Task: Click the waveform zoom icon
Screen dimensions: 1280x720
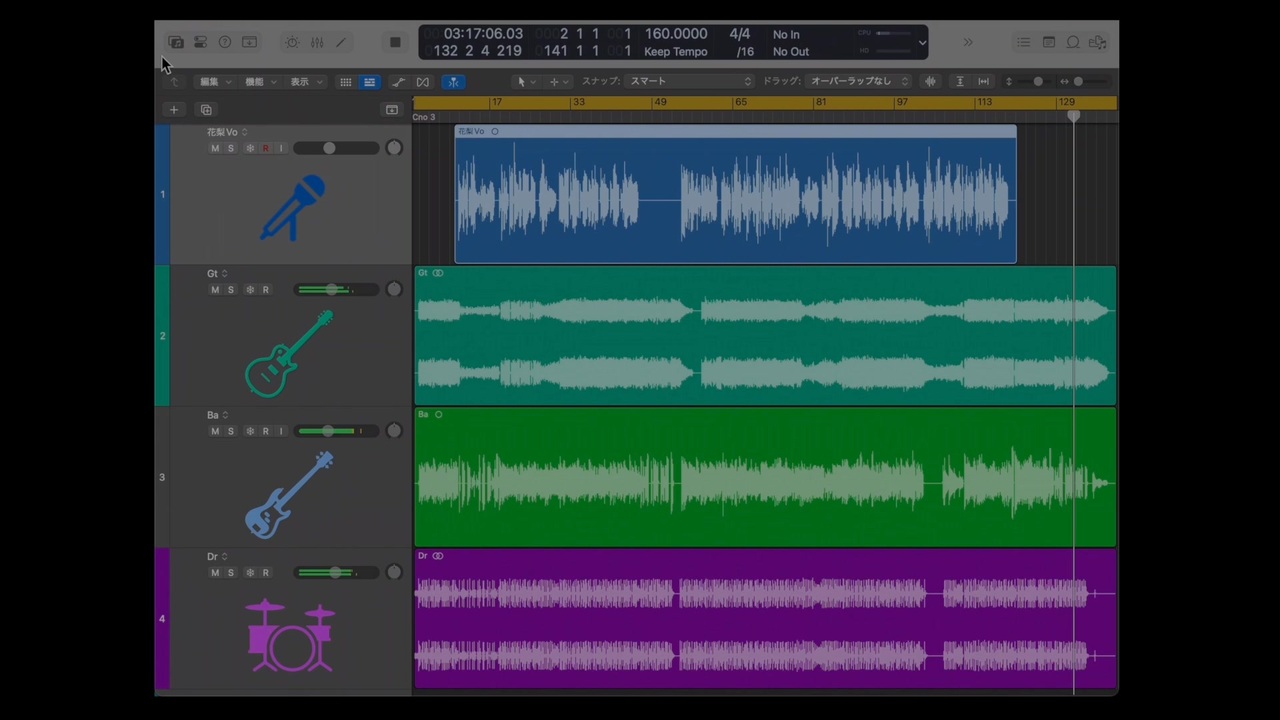Action: [930, 81]
